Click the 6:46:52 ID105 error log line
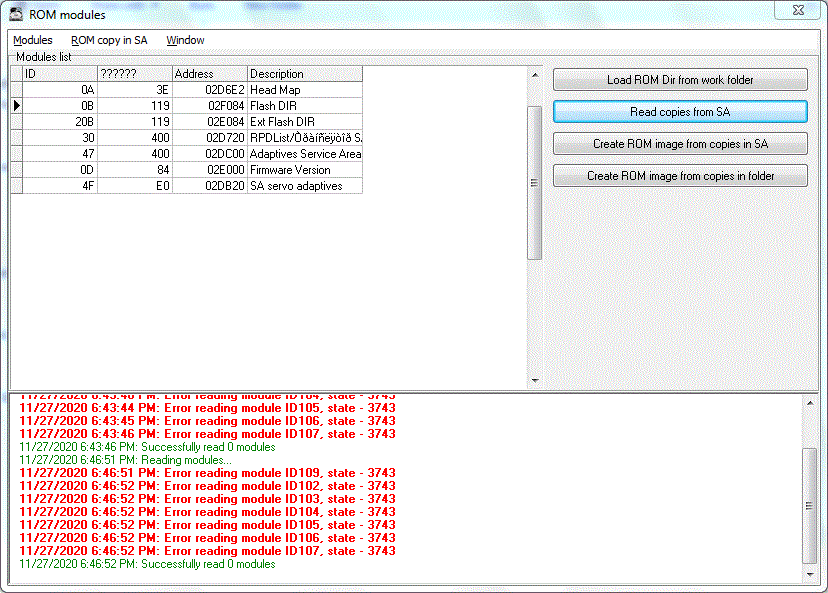Screen dimensions: 828x593 click(208, 525)
